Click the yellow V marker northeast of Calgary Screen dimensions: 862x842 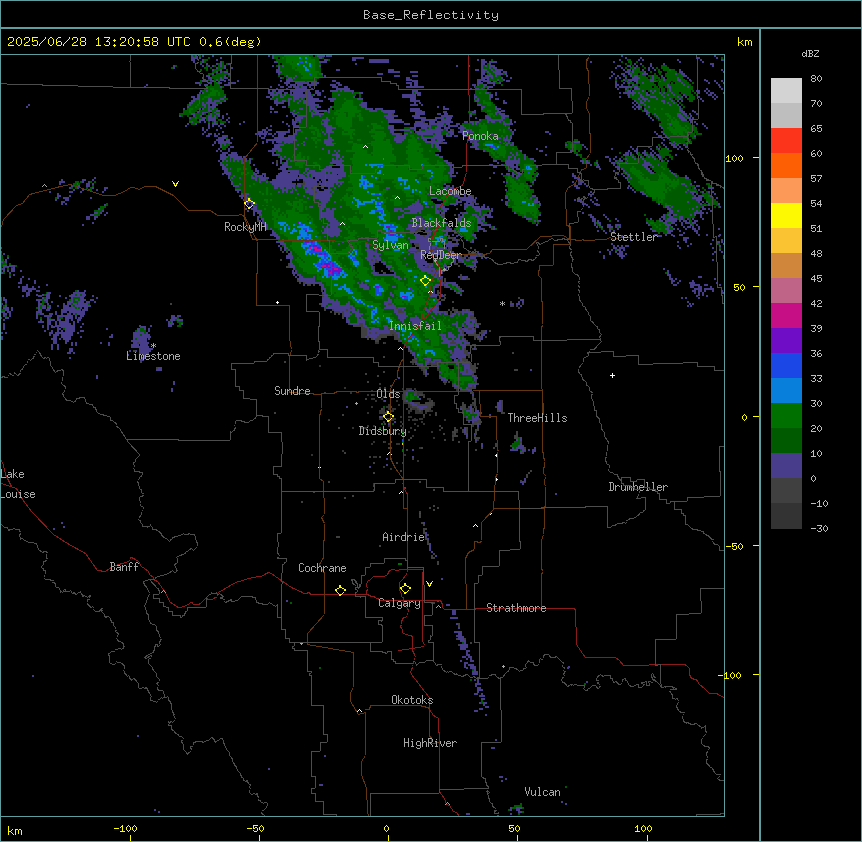[x=429, y=584]
